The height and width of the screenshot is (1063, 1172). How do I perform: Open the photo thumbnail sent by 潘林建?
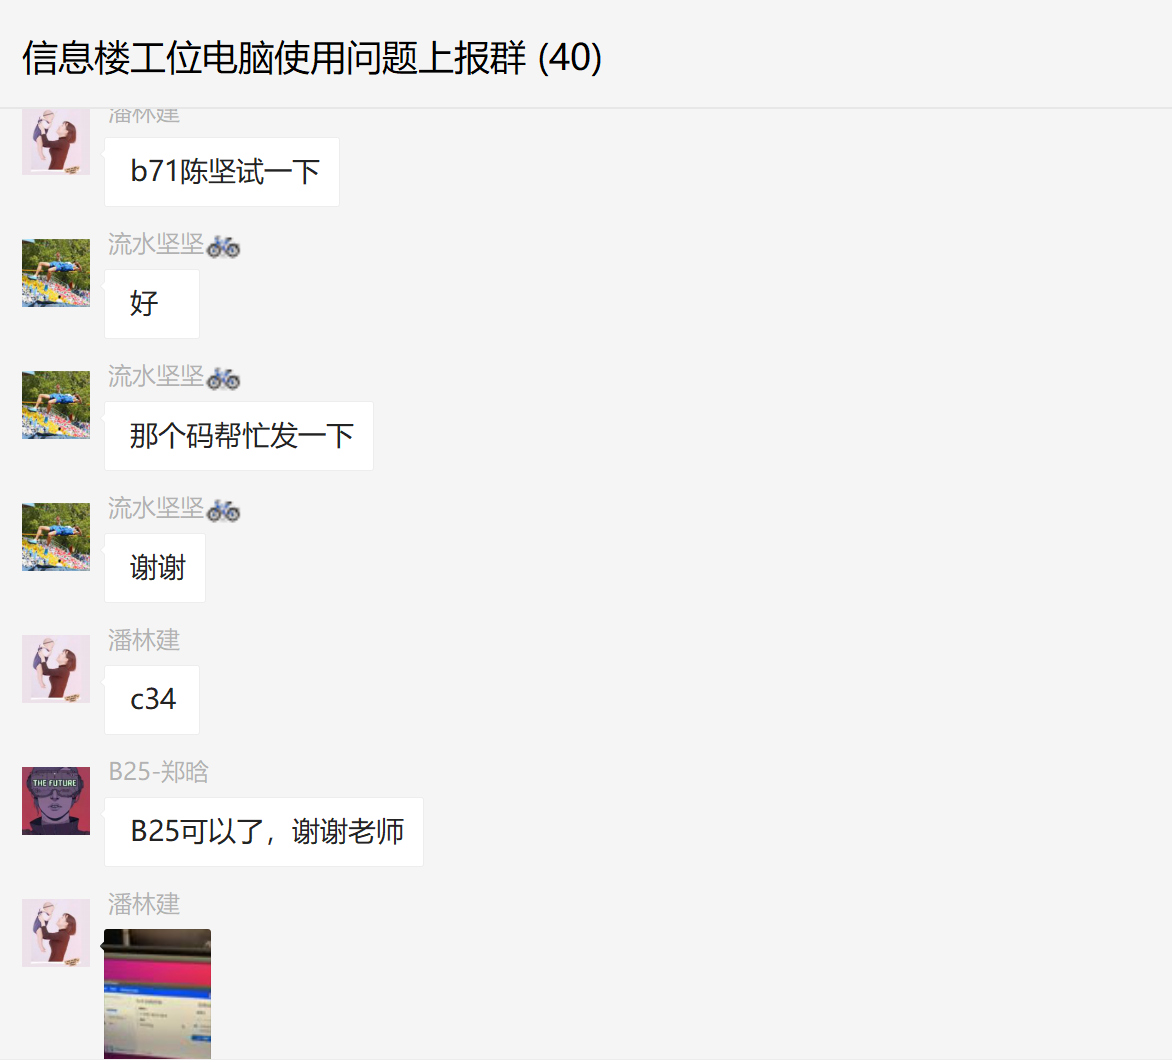pos(157,993)
